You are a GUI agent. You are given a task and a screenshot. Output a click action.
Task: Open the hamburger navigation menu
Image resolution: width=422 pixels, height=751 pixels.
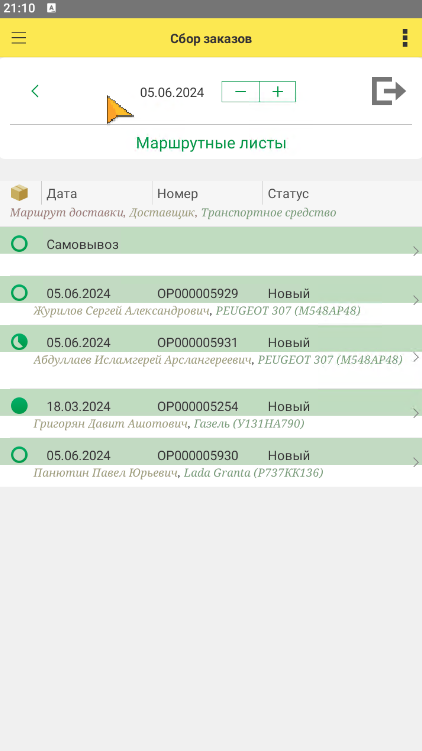coord(19,38)
